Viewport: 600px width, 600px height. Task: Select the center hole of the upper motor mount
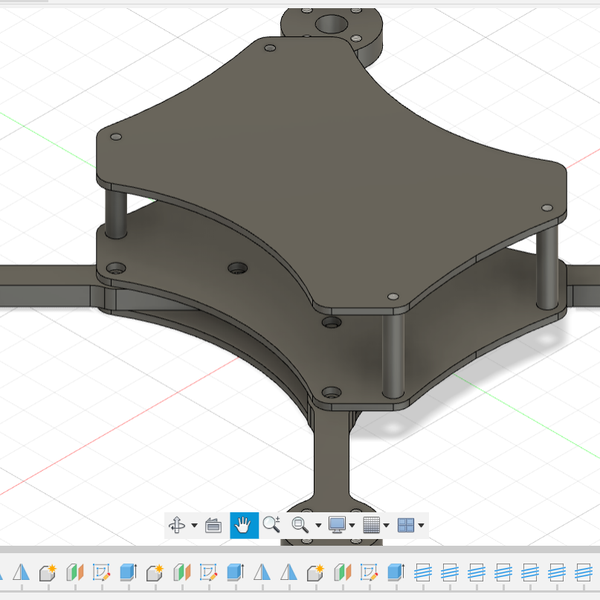331,24
